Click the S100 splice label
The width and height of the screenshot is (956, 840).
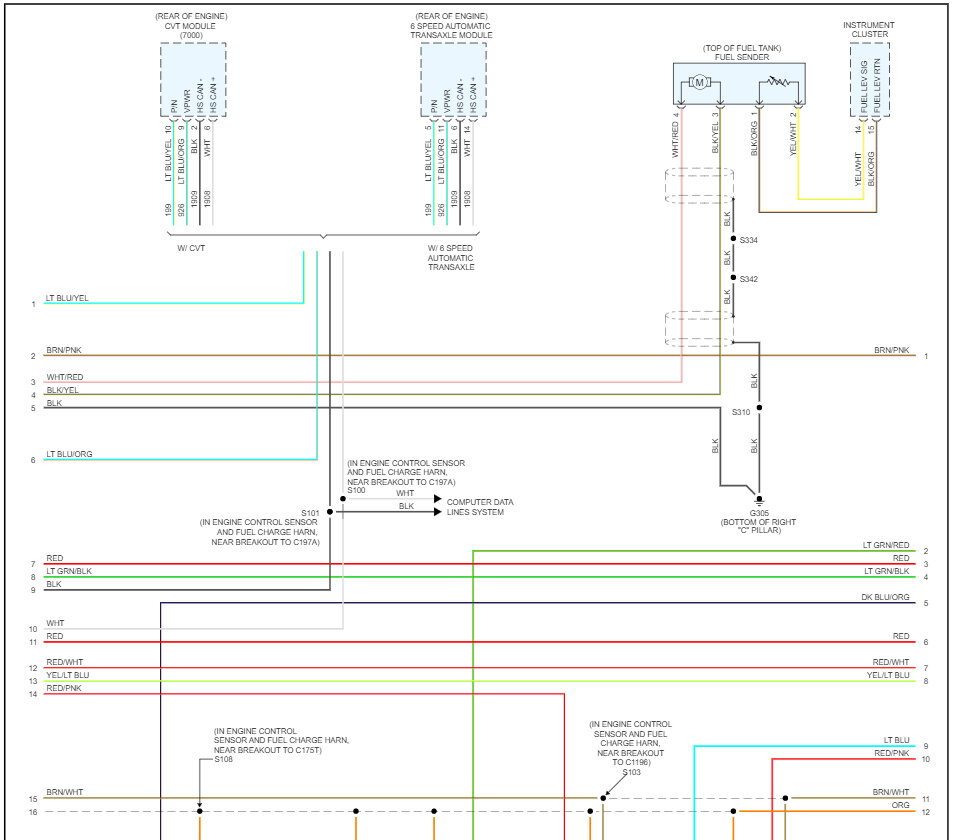(356, 490)
